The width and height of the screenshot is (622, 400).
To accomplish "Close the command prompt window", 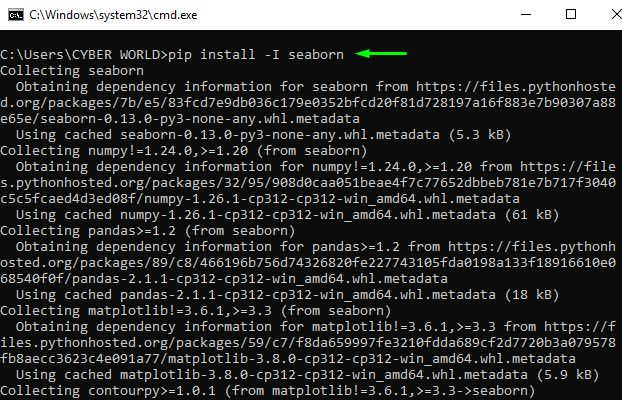I will [x=616, y=14].
